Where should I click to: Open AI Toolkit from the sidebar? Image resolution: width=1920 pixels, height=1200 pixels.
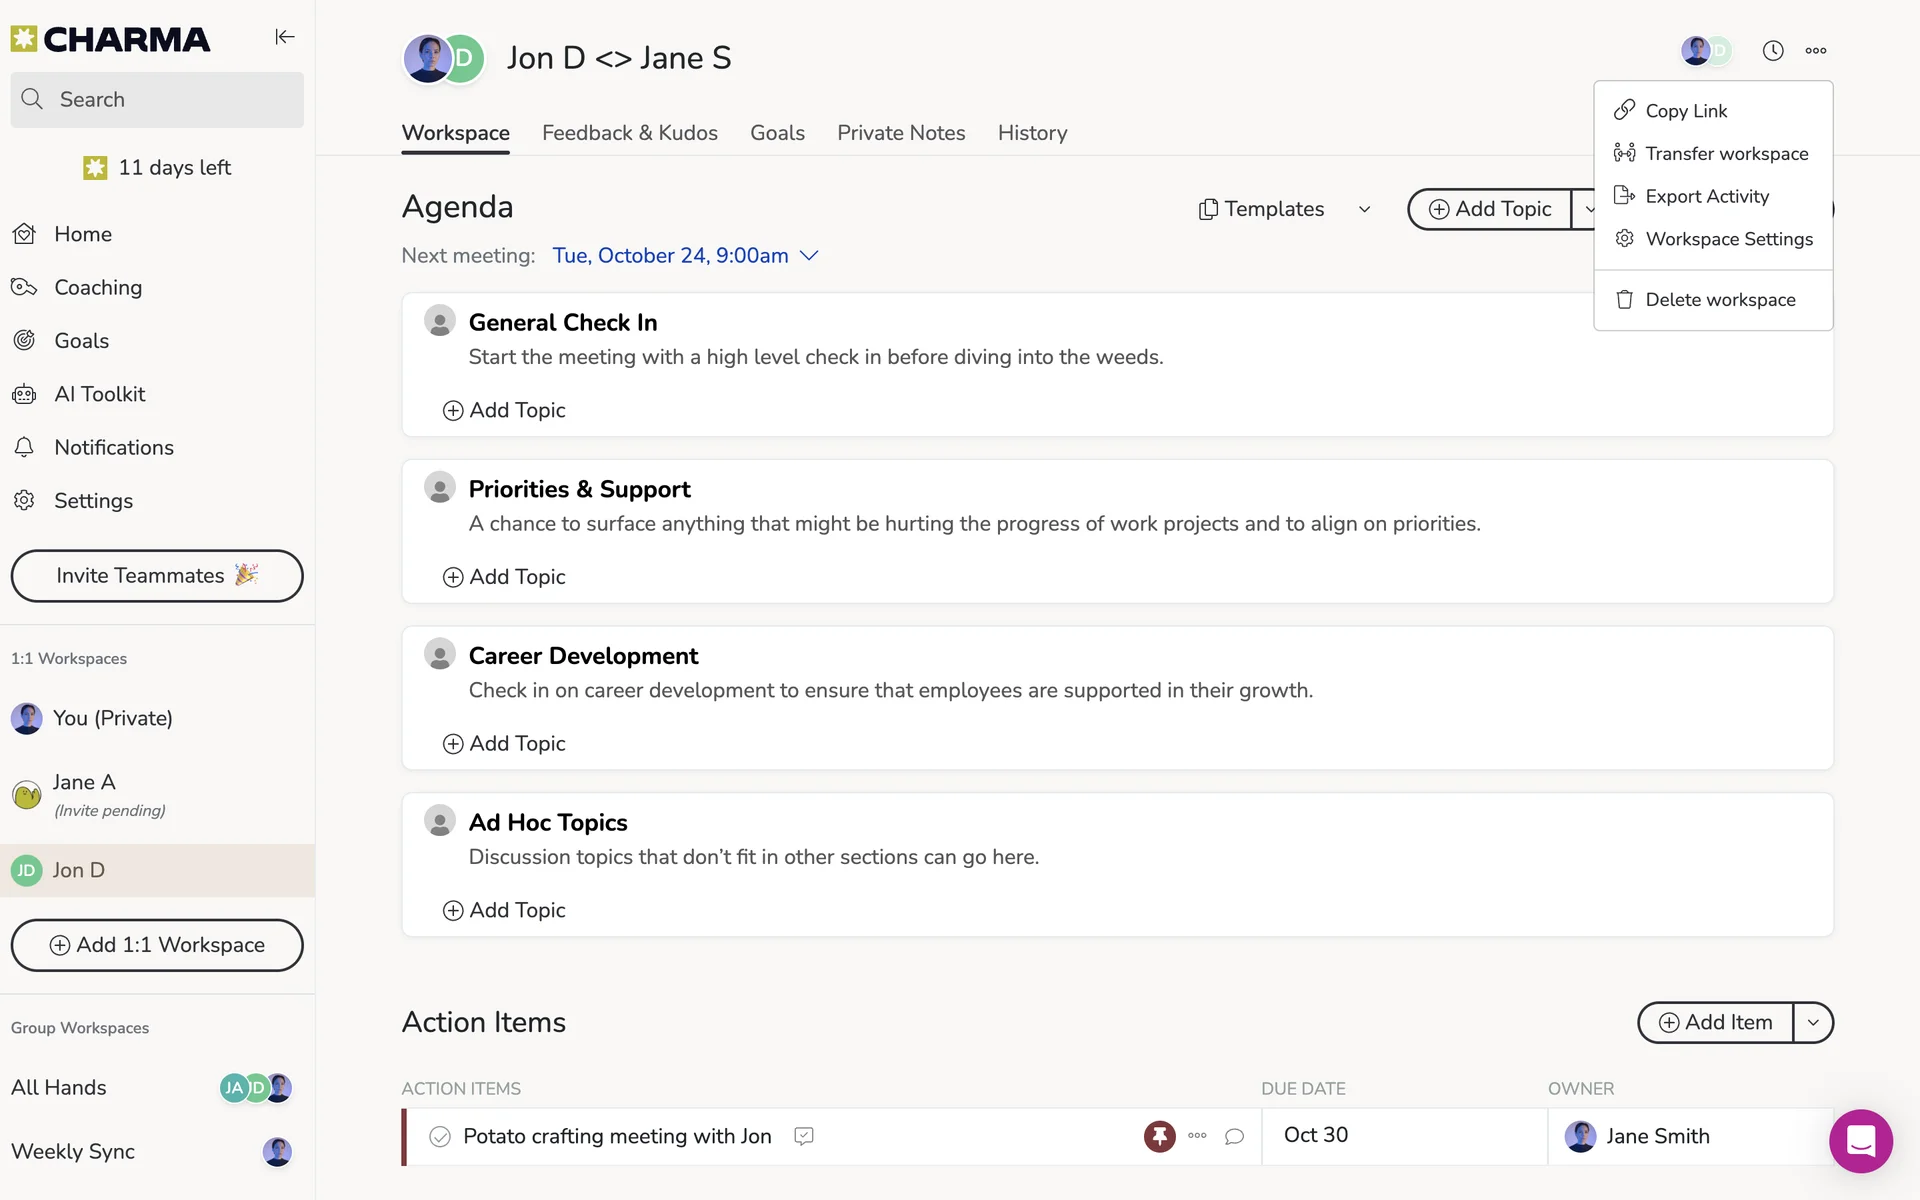point(99,394)
